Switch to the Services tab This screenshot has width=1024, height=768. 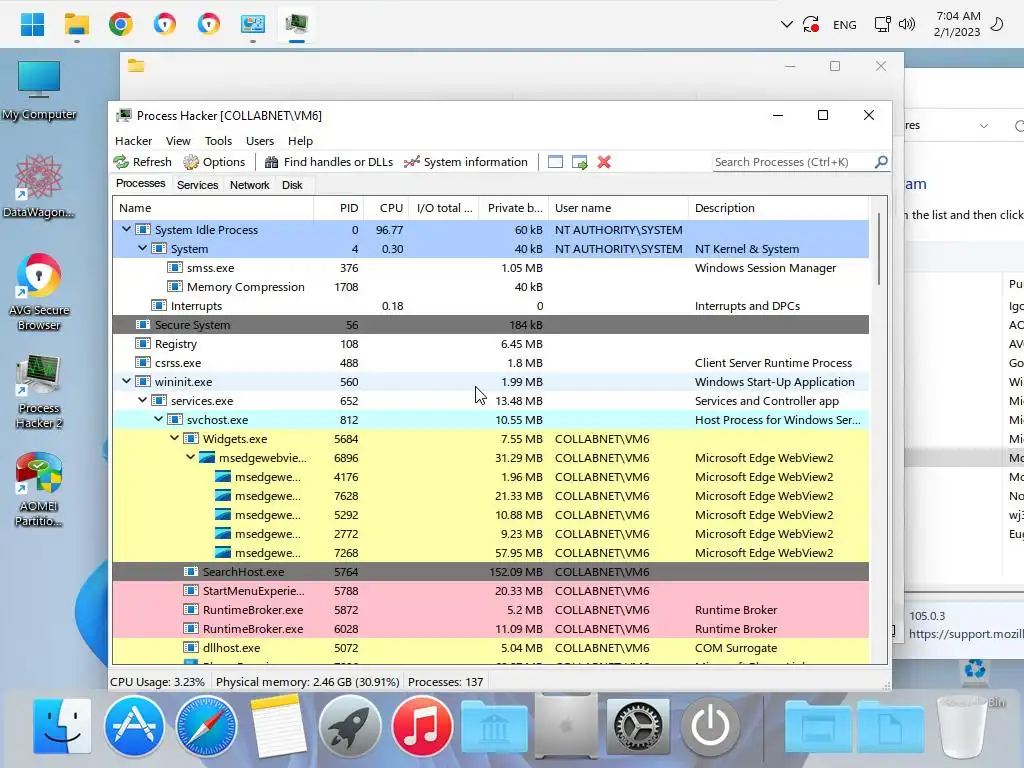coord(197,185)
